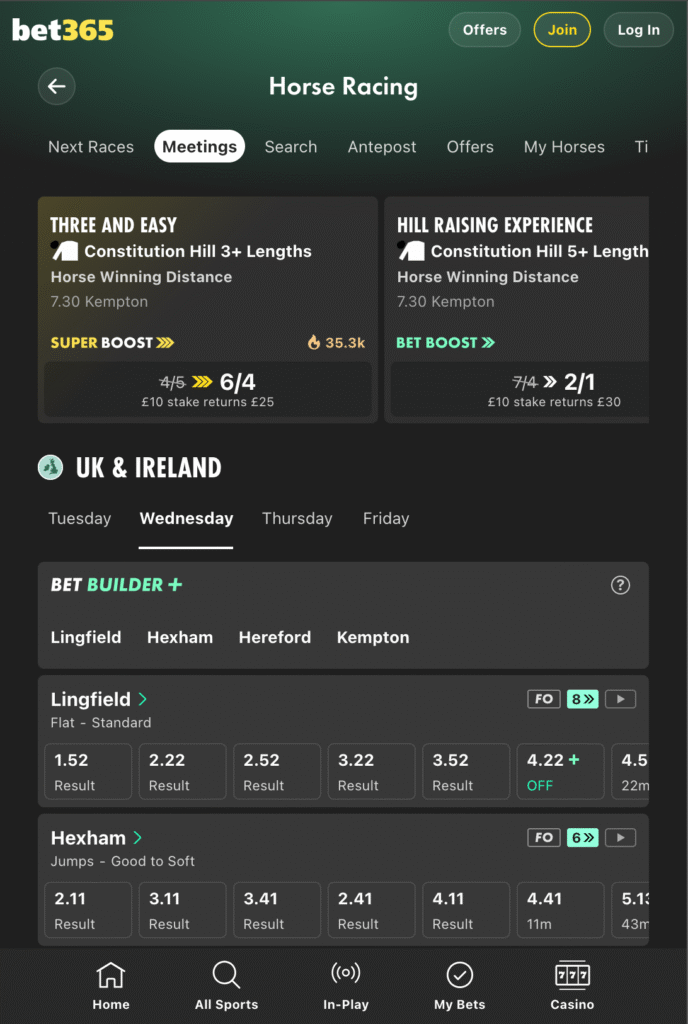Viewport: 688px width, 1024px height.
Task: Switch to the Thursday tab
Action: tap(297, 518)
